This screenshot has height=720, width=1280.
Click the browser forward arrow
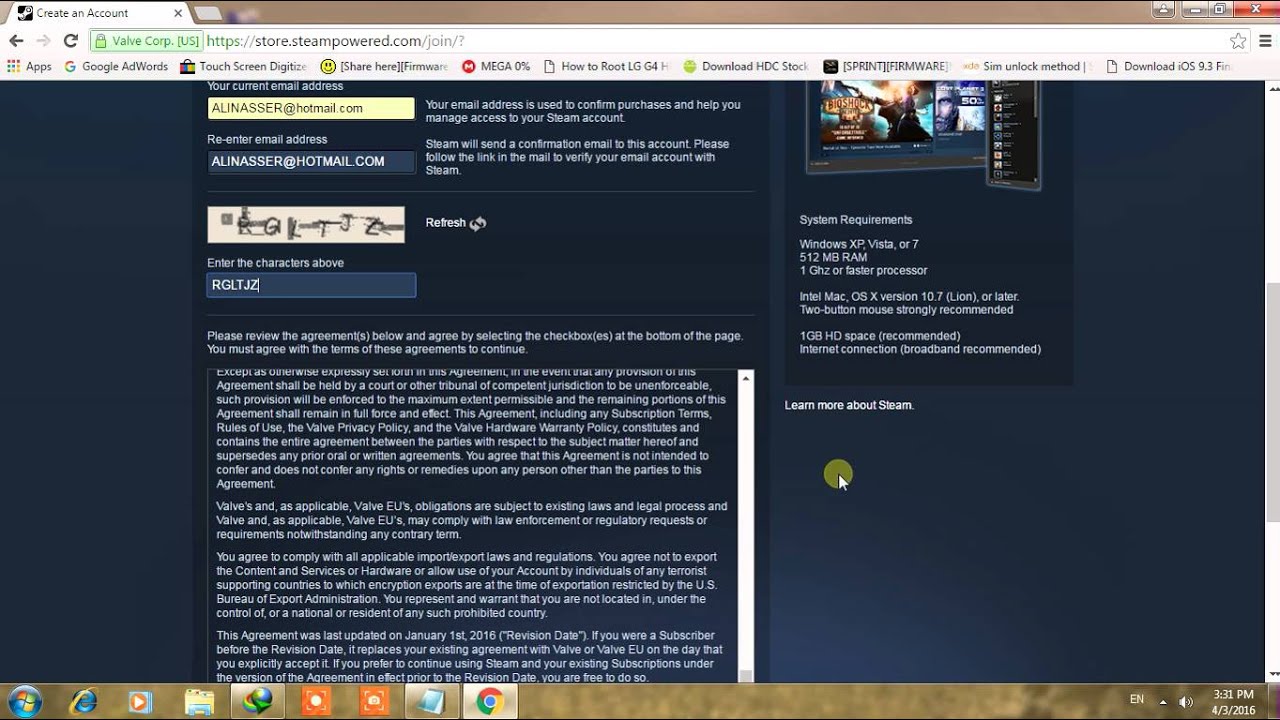(x=43, y=41)
